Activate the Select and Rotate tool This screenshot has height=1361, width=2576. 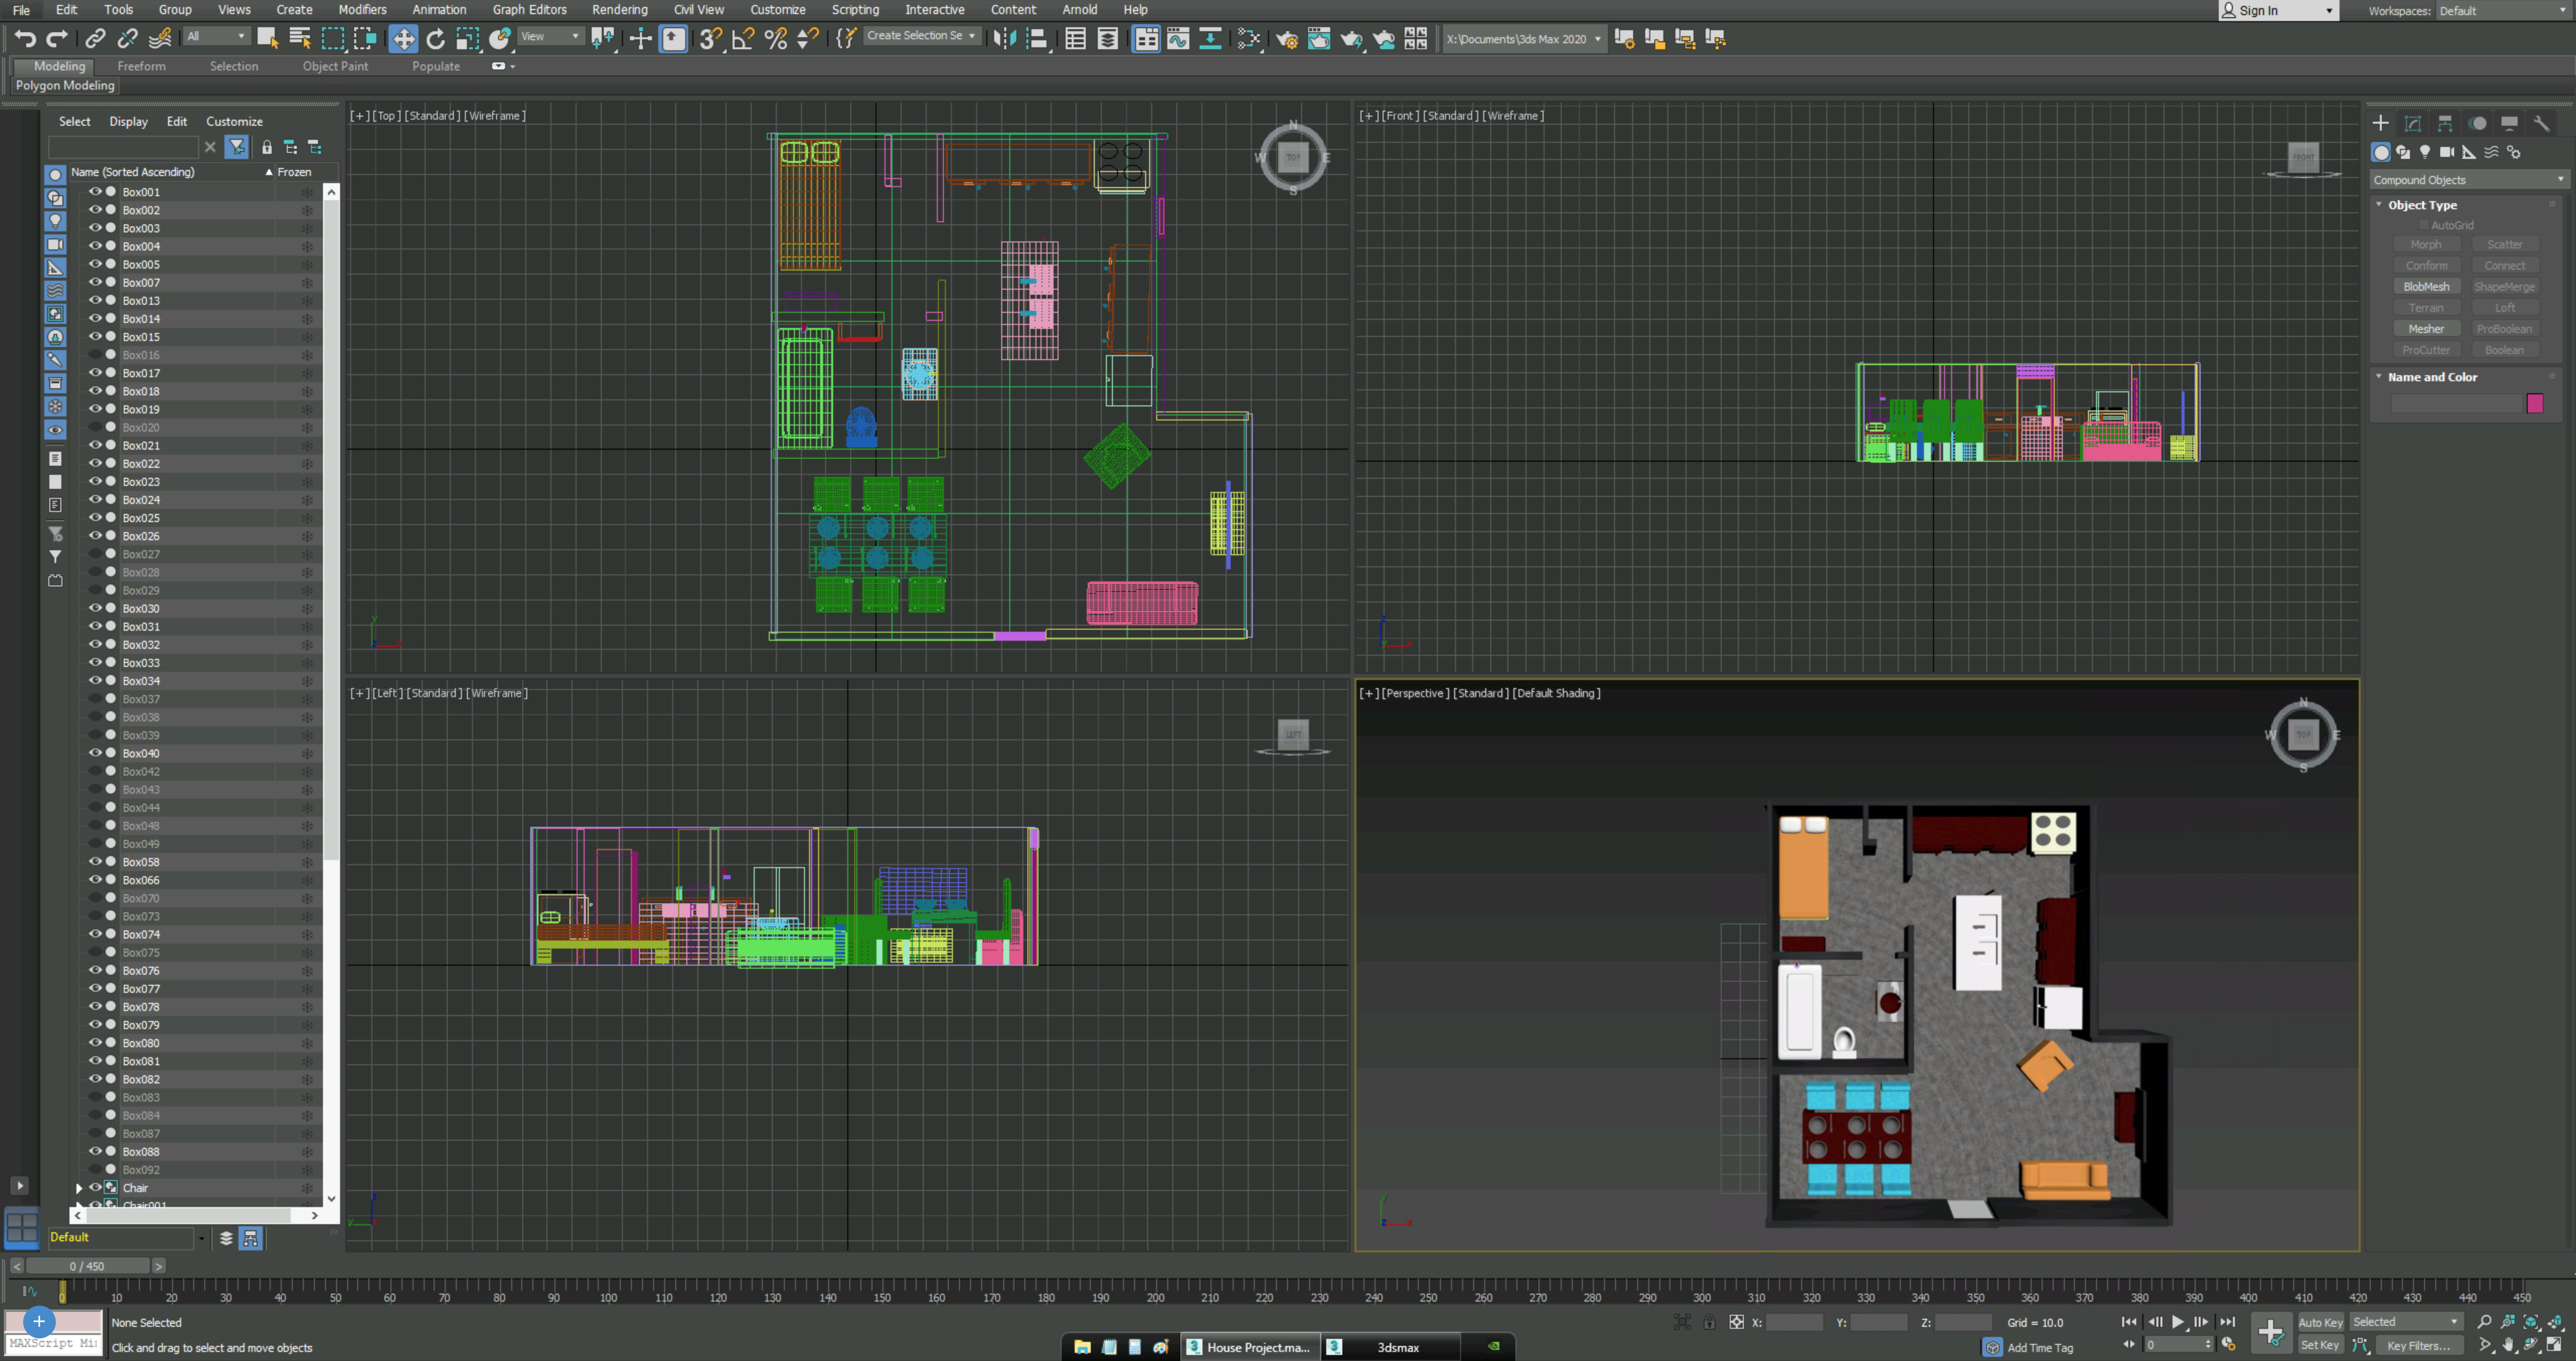(x=435, y=38)
